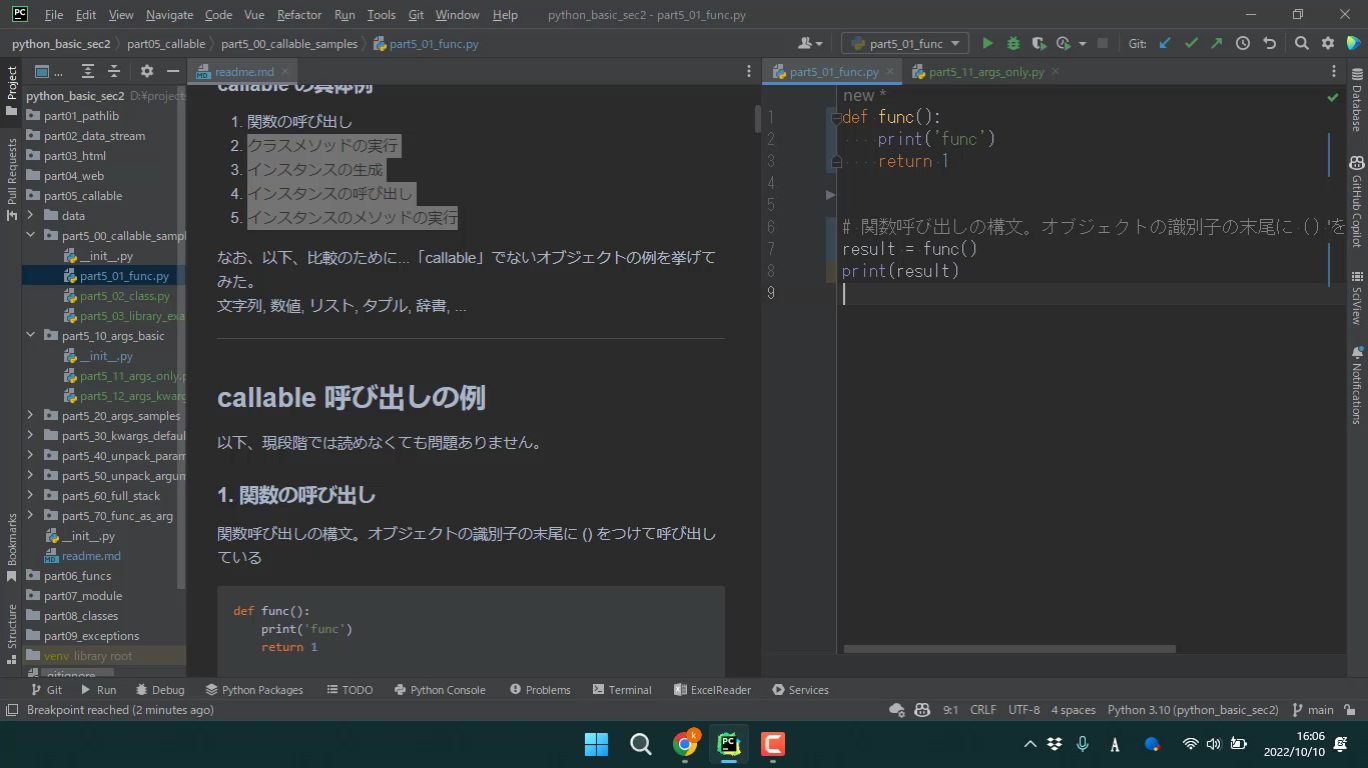The height and width of the screenshot is (768, 1368).
Task: Click the Git update project arrow
Action: 1165,43
